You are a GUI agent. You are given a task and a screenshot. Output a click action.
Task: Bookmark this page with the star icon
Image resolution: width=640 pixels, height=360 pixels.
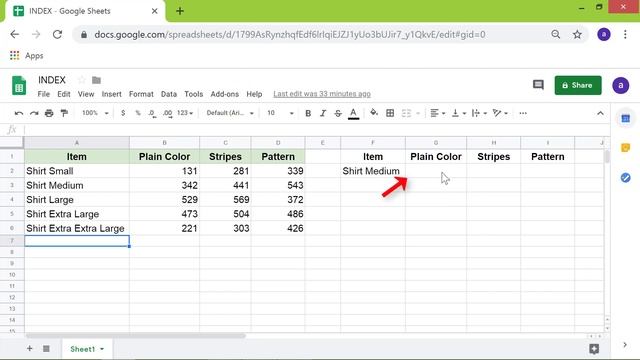point(577,35)
